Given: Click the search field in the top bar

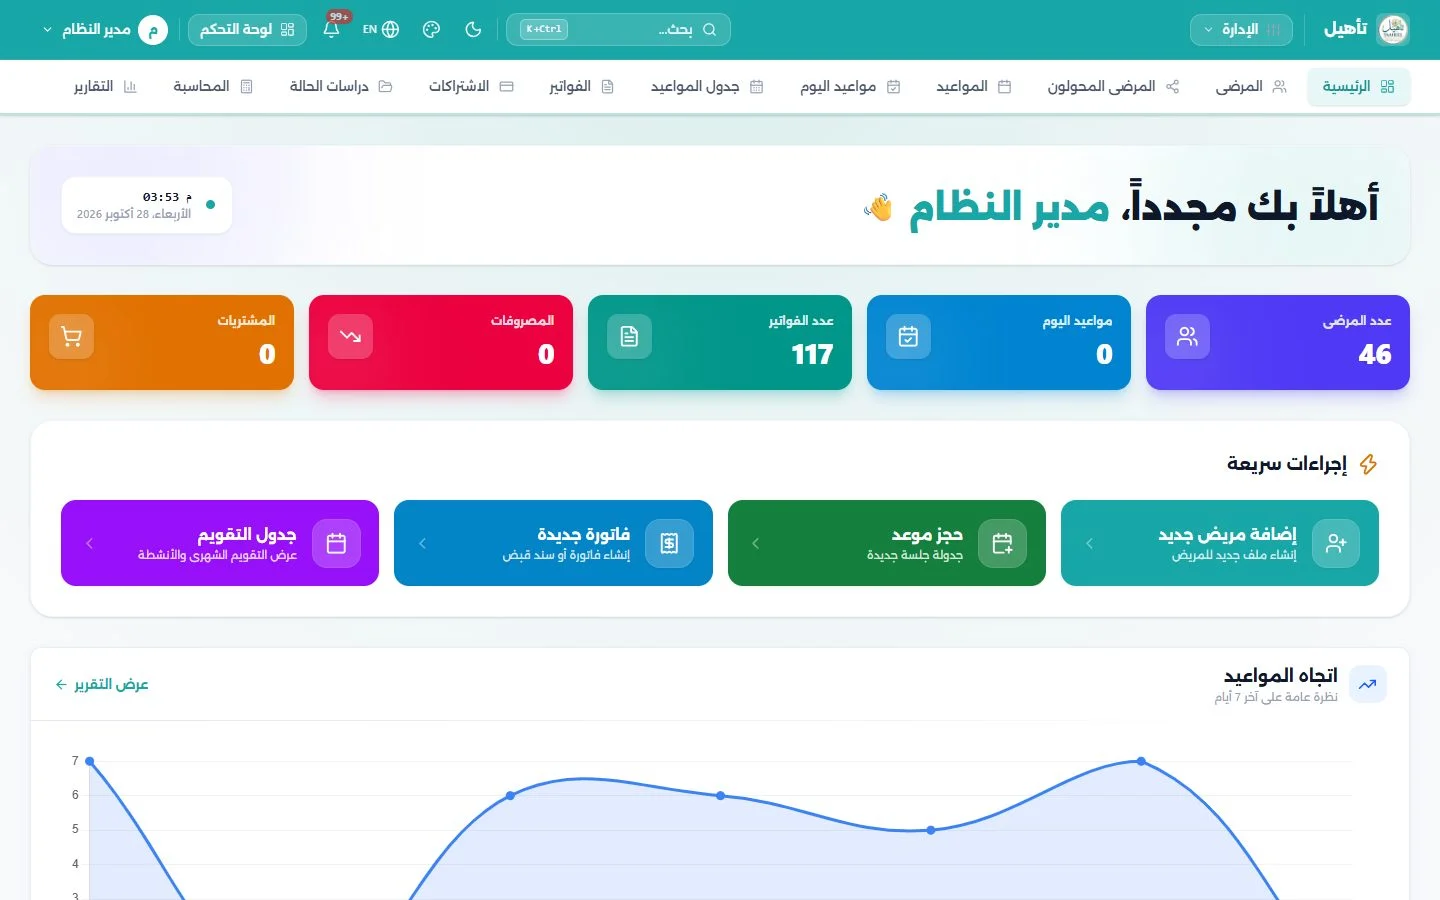Looking at the screenshot, I should [618, 29].
